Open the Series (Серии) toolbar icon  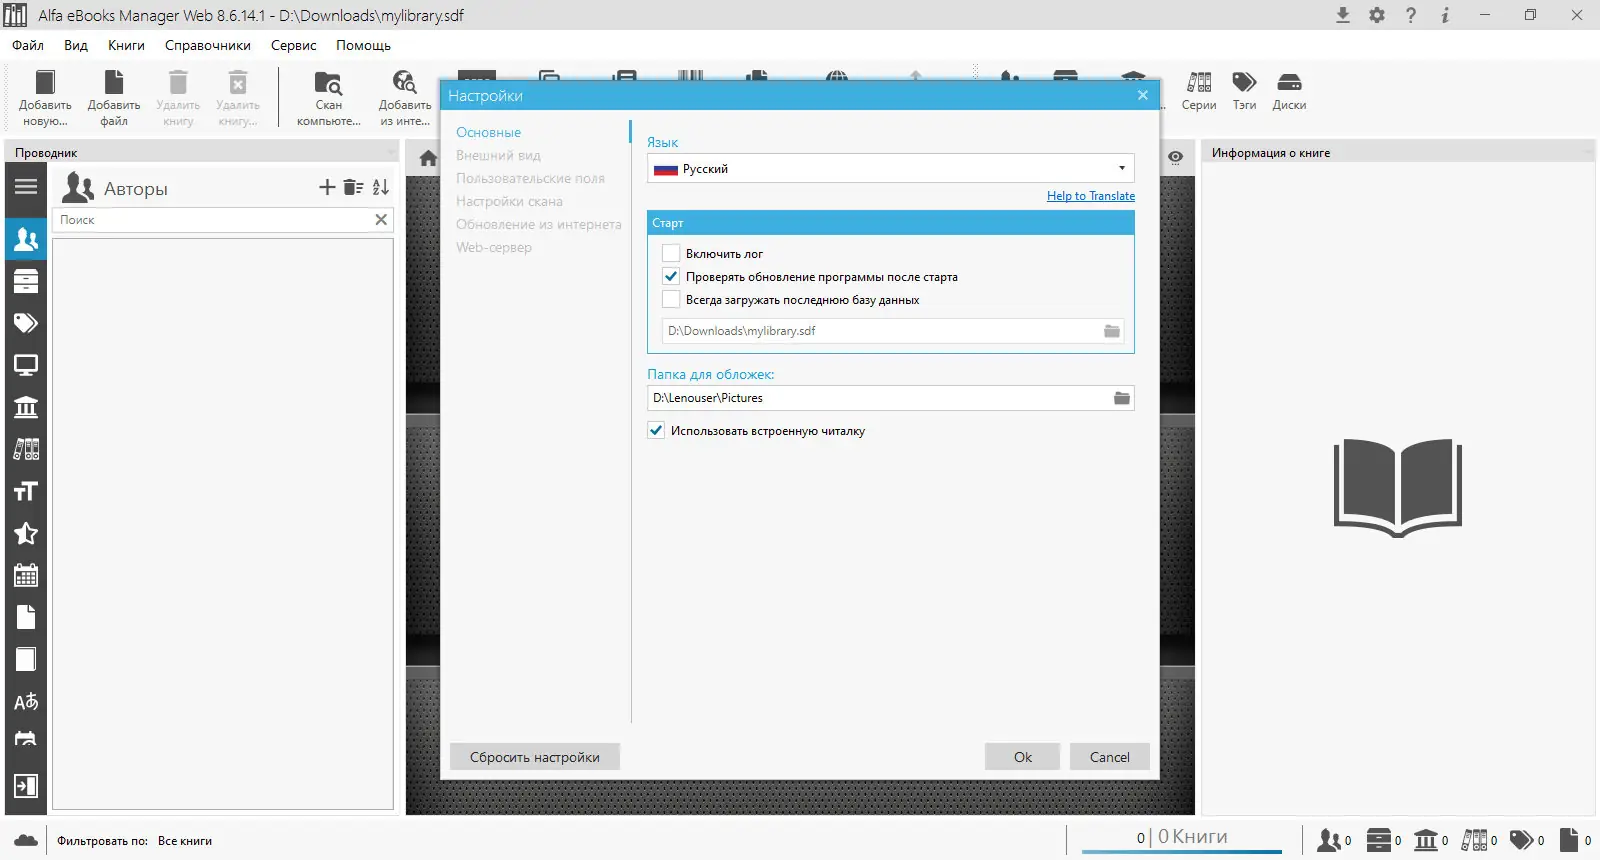tap(1199, 91)
